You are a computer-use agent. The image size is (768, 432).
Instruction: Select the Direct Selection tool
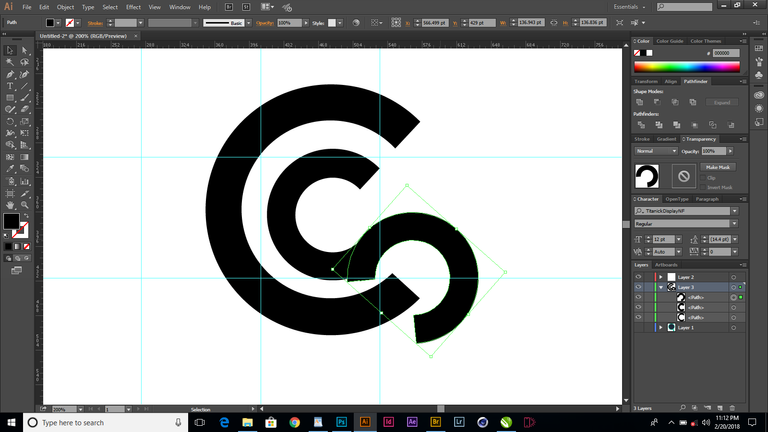pyautogui.click(x=24, y=50)
